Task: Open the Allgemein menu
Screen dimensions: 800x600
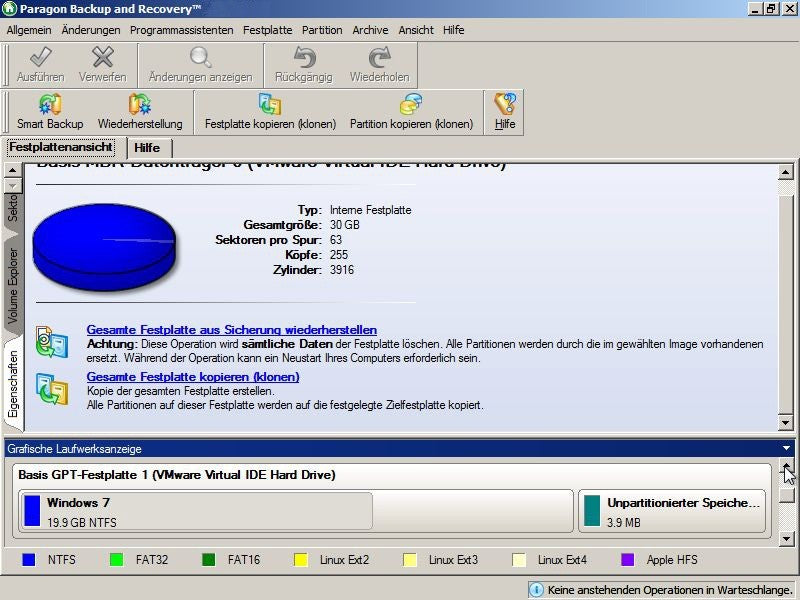Action: point(29,30)
